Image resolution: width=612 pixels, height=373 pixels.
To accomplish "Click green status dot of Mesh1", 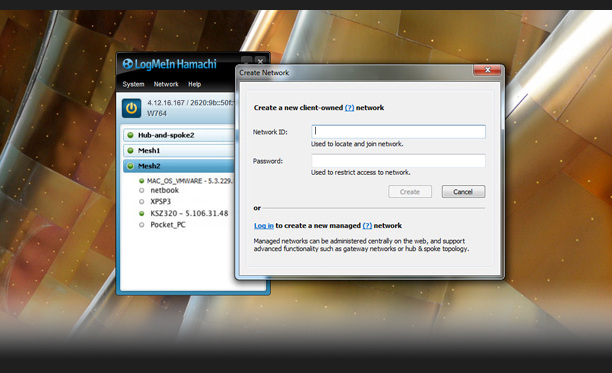I will [x=130, y=150].
